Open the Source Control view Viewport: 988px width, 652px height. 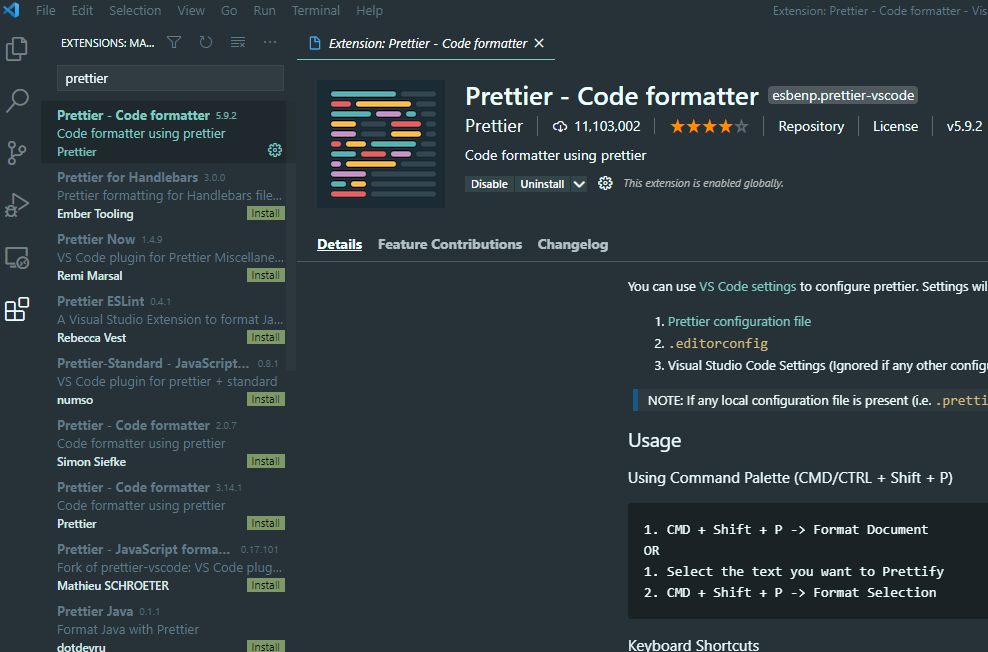(17, 152)
